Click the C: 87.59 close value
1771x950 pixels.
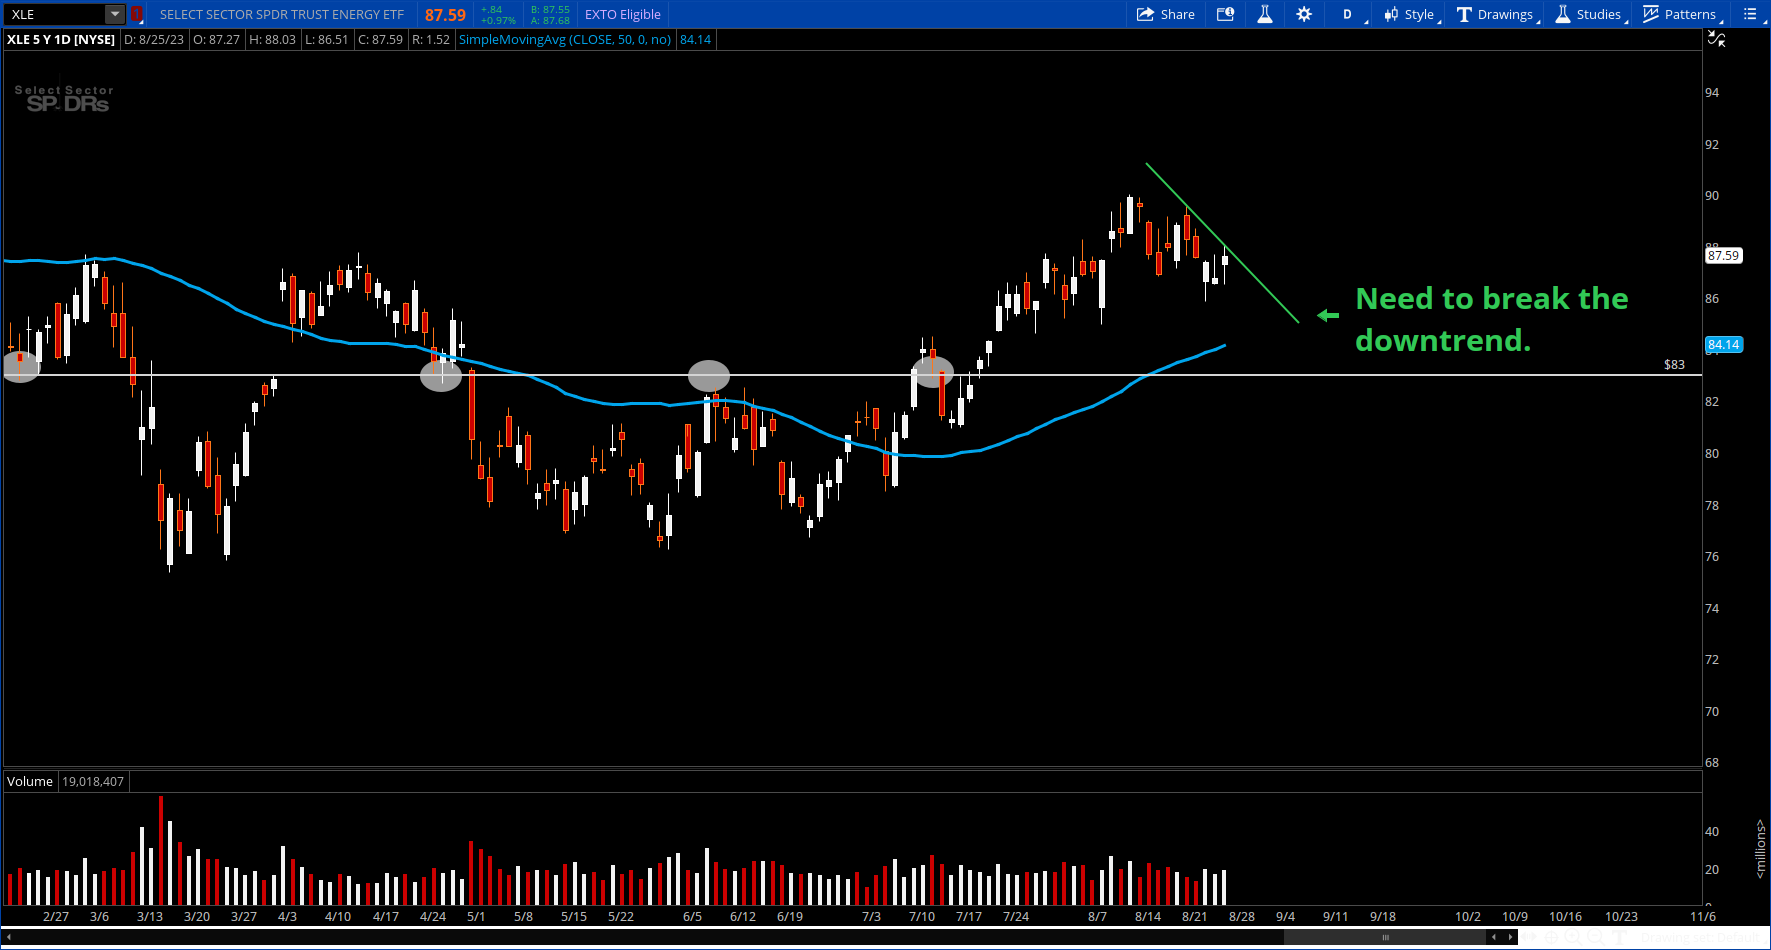(x=381, y=39)
